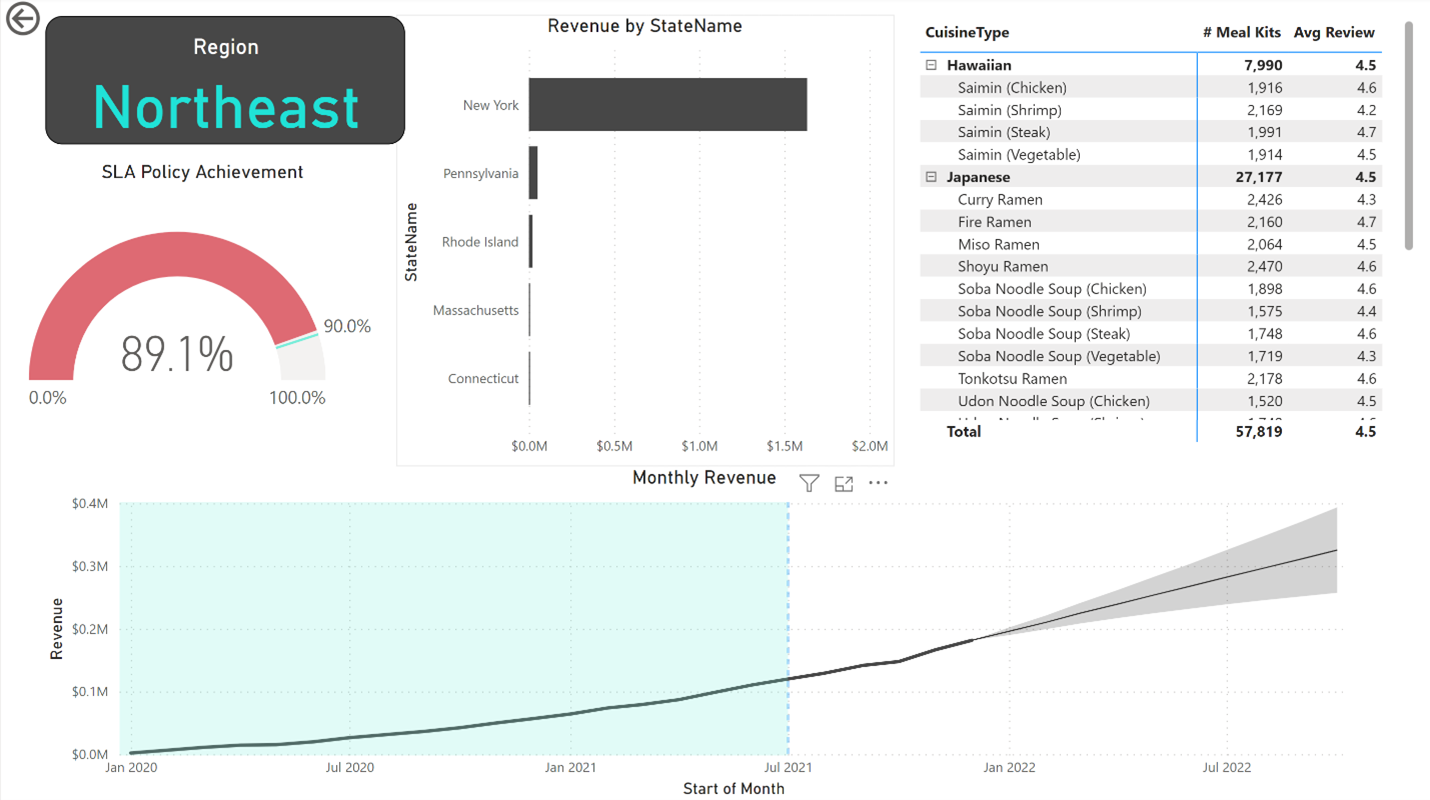Image resolution: width=1430 pixels, height=800 pixels.
Task: Select the Curry Ramen table row
Action: pos(1000,199)
